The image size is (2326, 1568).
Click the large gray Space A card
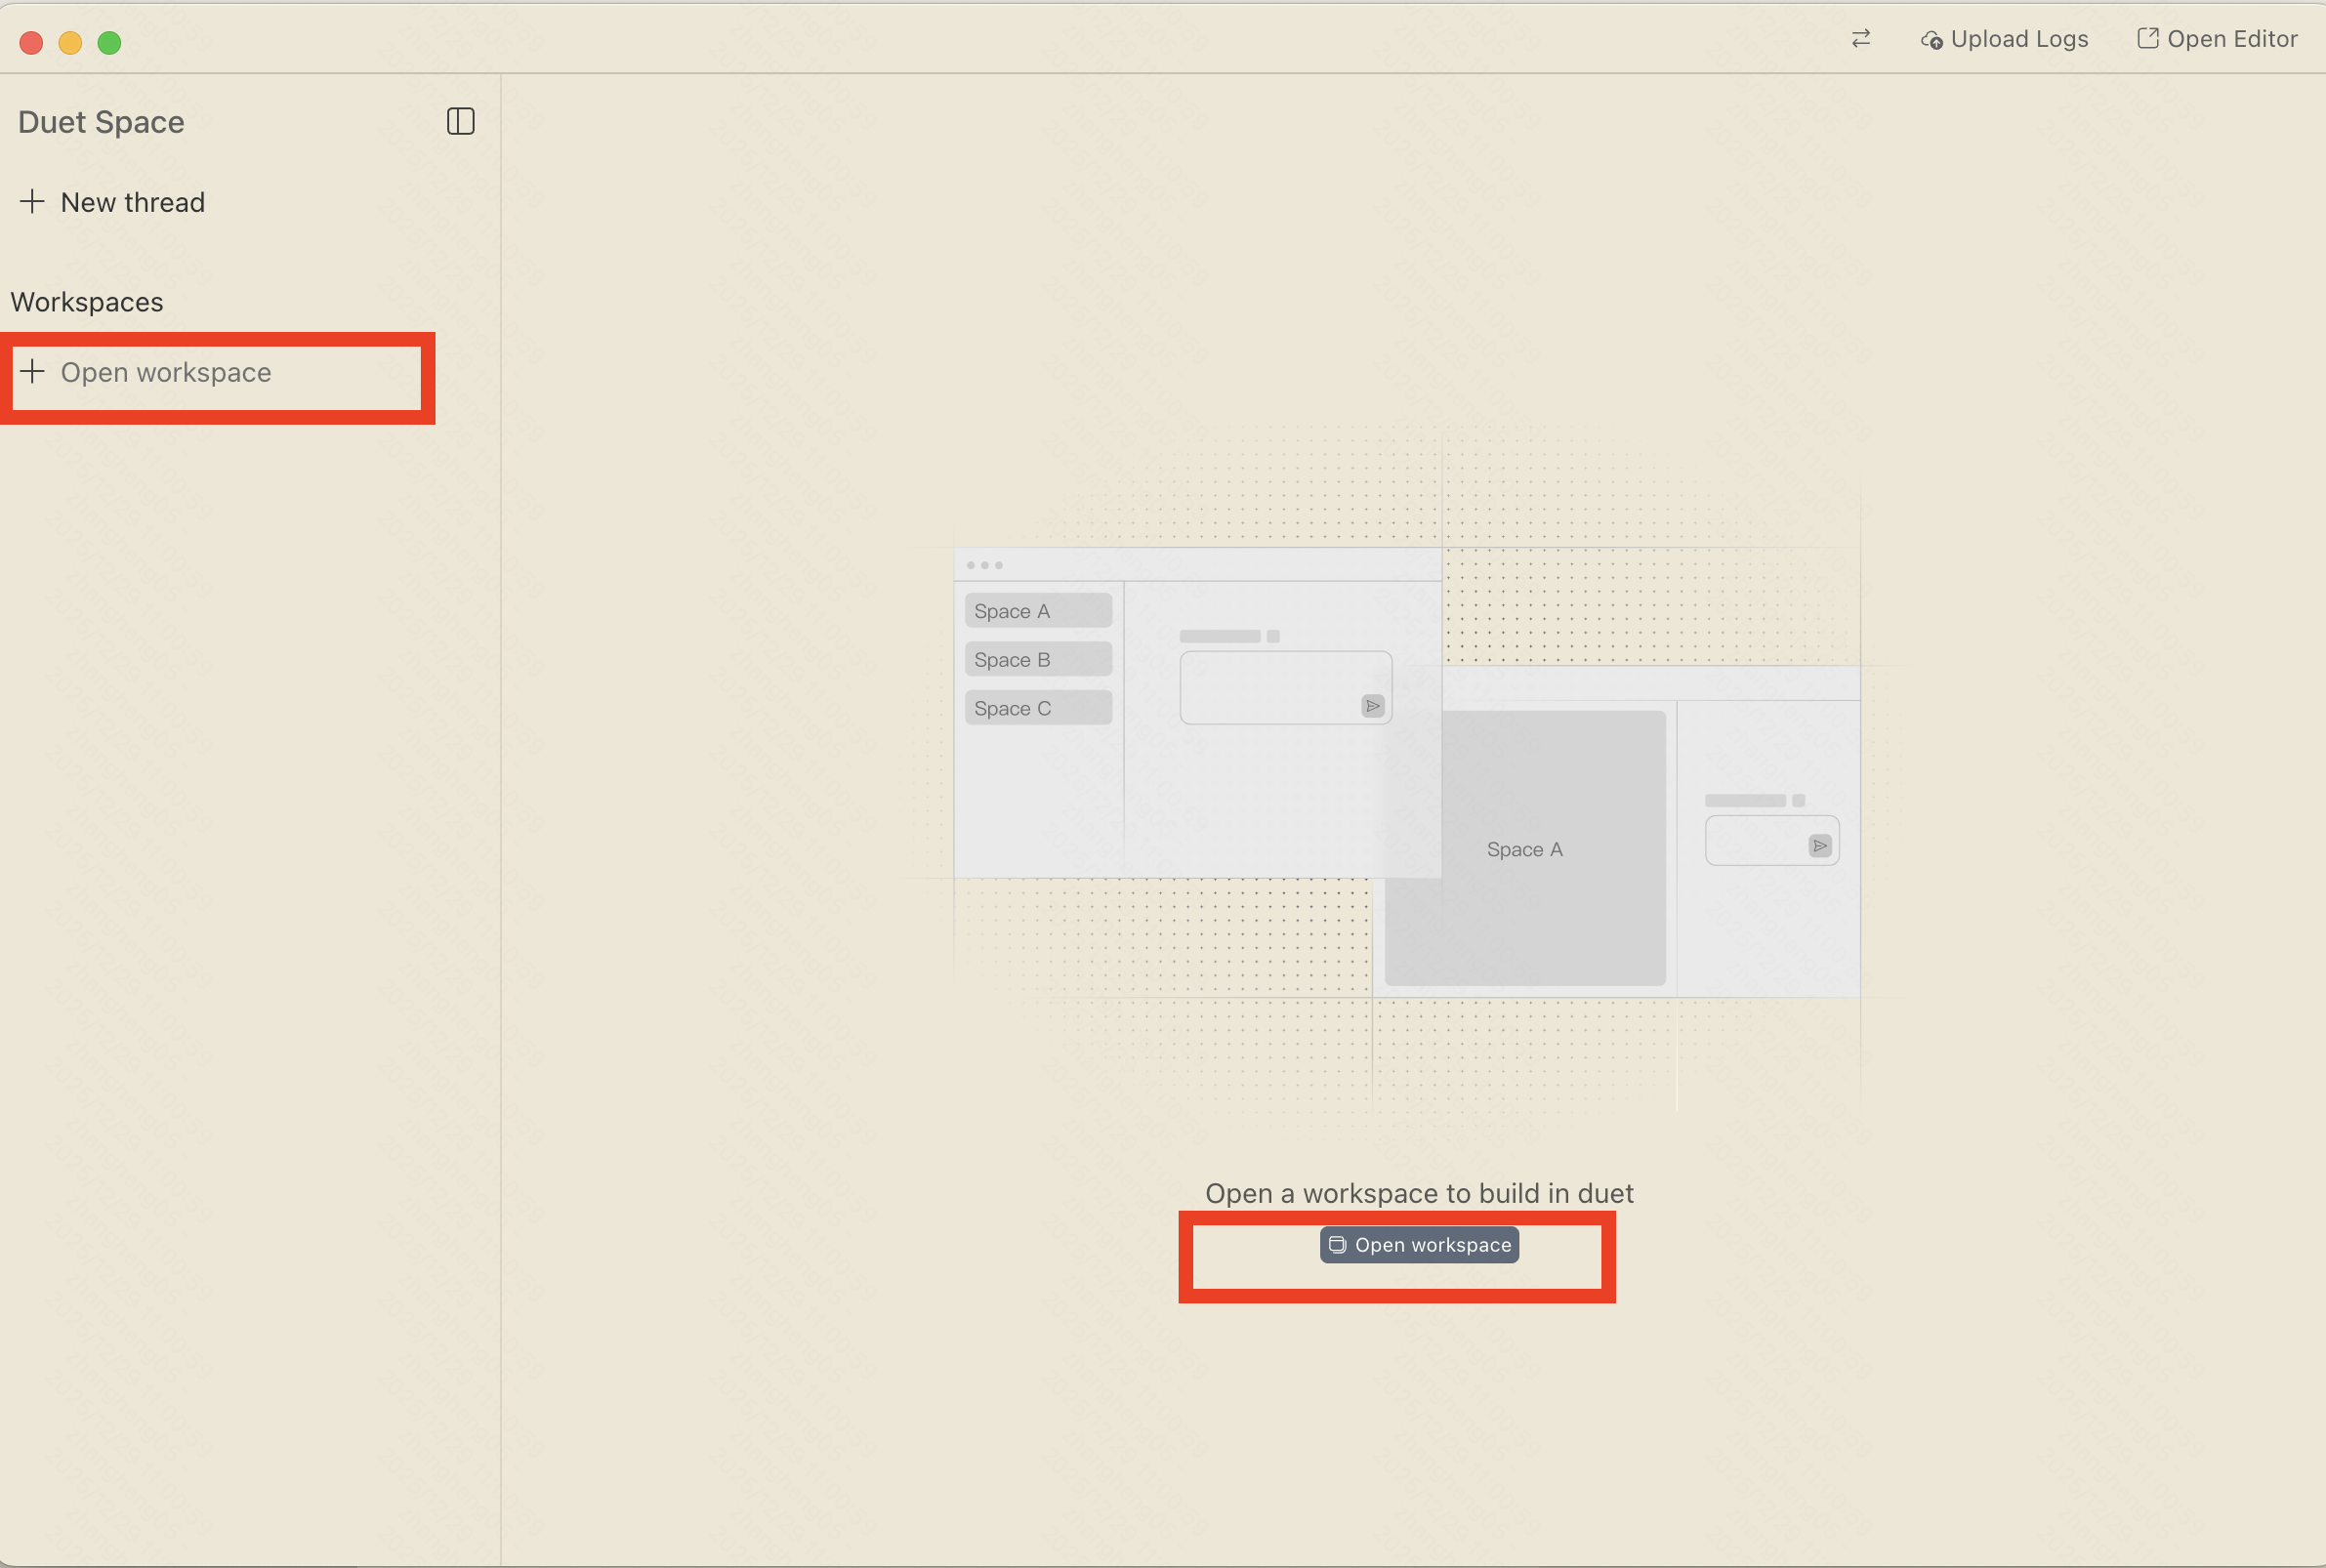(1524, 848)
